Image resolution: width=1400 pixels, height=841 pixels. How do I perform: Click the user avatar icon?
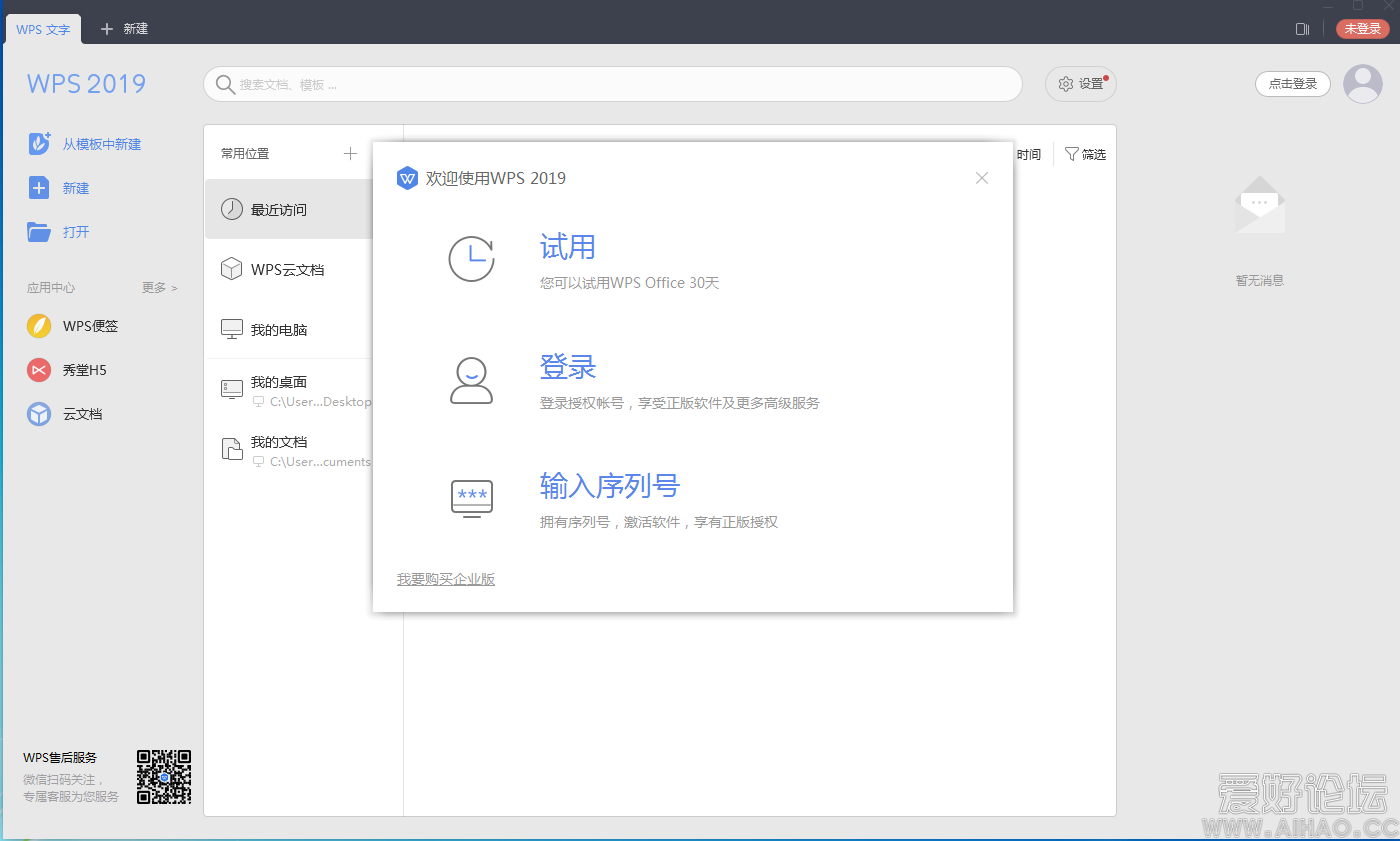[x=1362, y=84]
